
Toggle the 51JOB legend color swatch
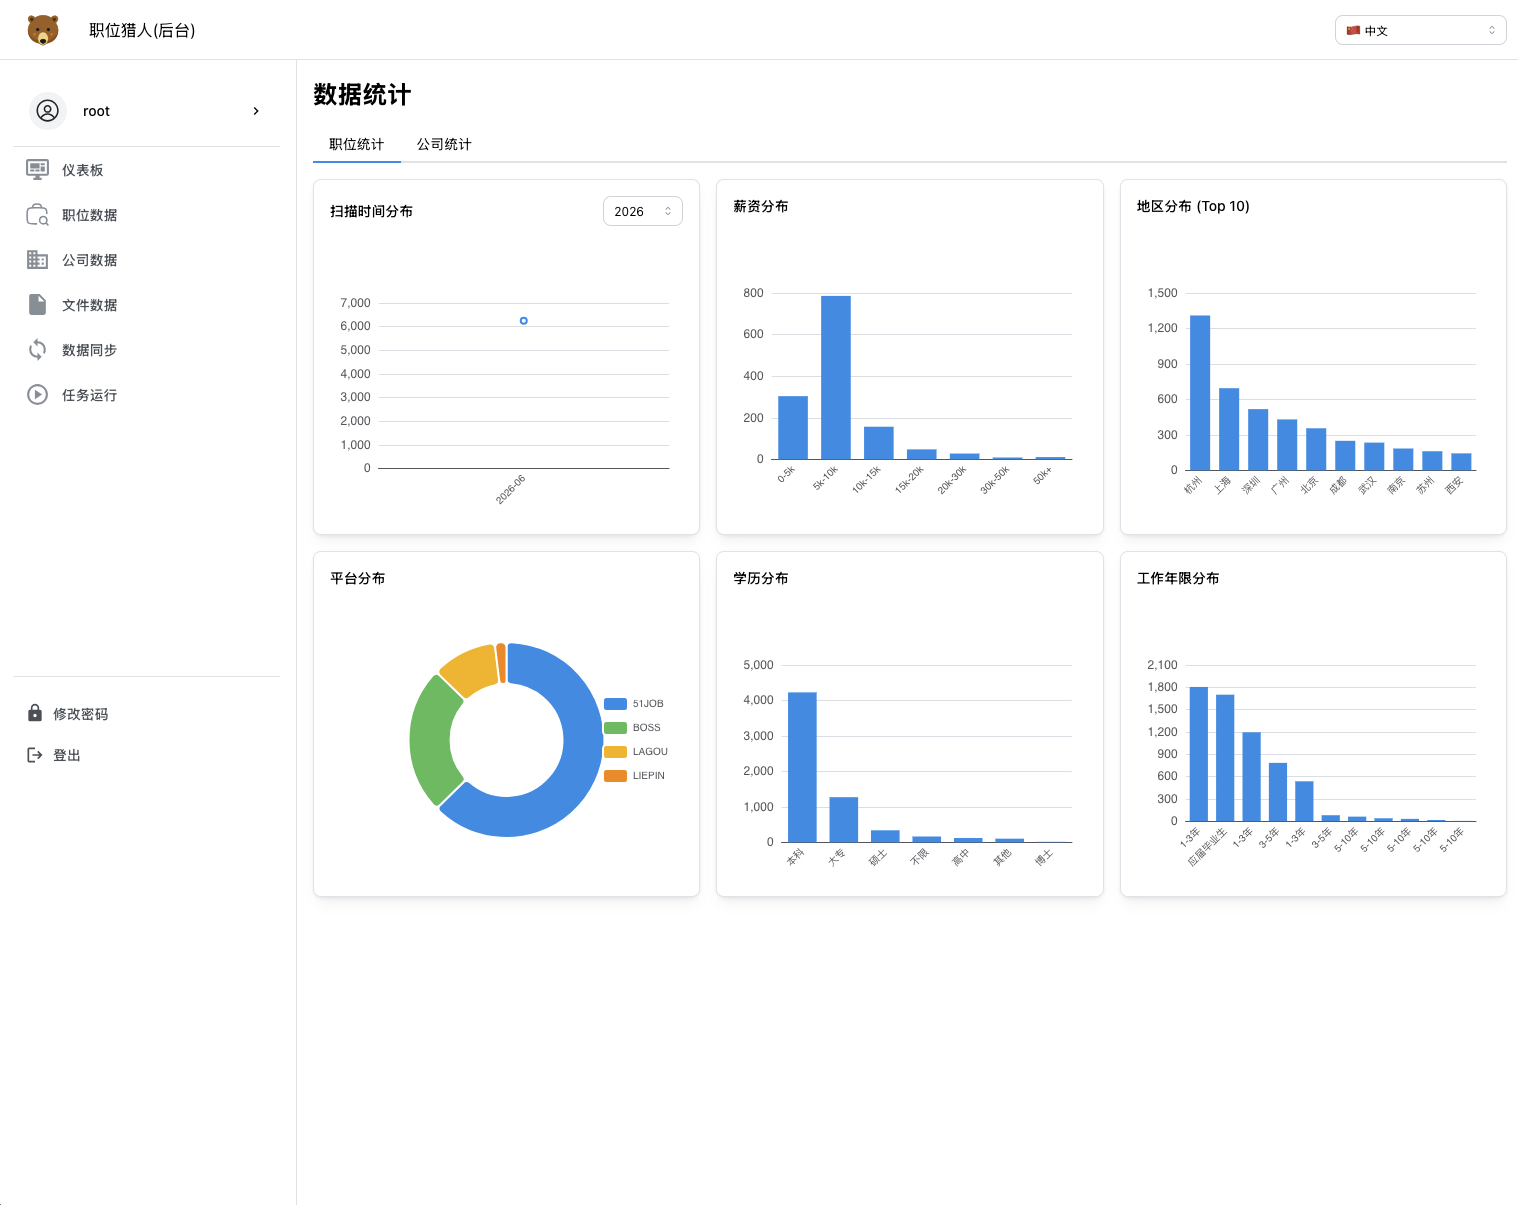point(615,704)
